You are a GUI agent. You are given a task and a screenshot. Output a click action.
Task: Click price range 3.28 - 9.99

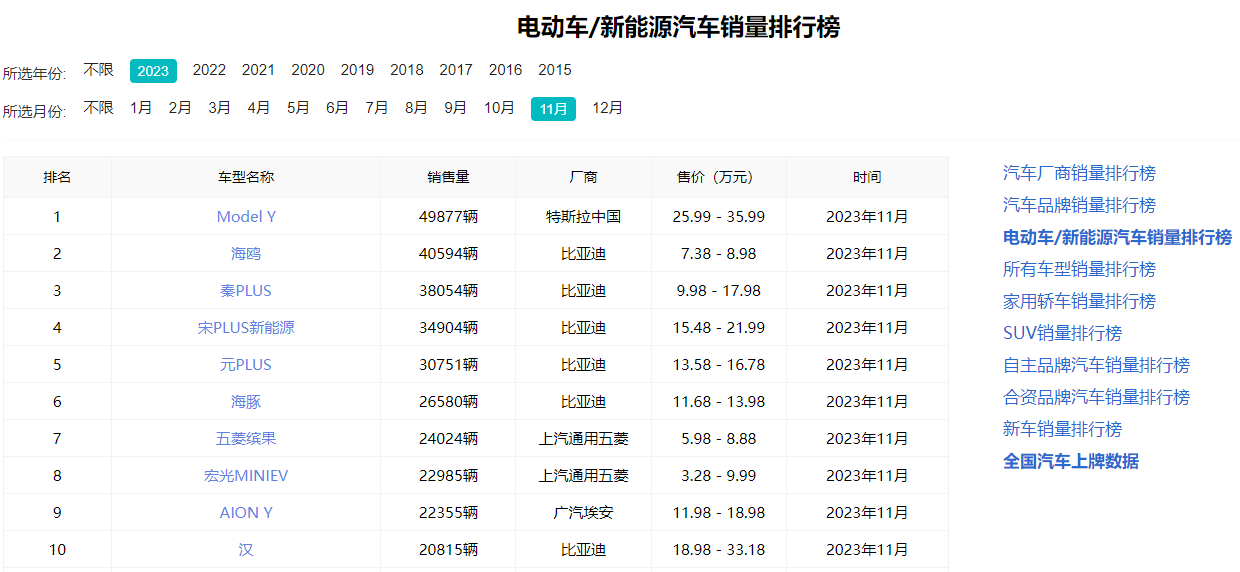pyautogui.click(x=719, y=476)
